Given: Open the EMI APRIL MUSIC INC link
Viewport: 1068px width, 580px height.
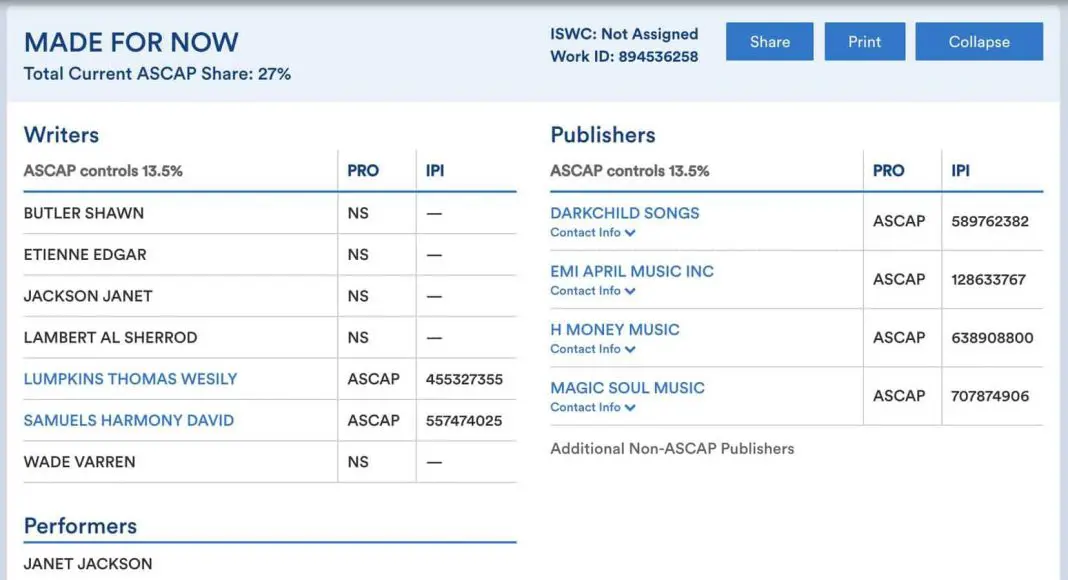Looking at the screenshot, I should pyautogui.click(x=631, y=271).
